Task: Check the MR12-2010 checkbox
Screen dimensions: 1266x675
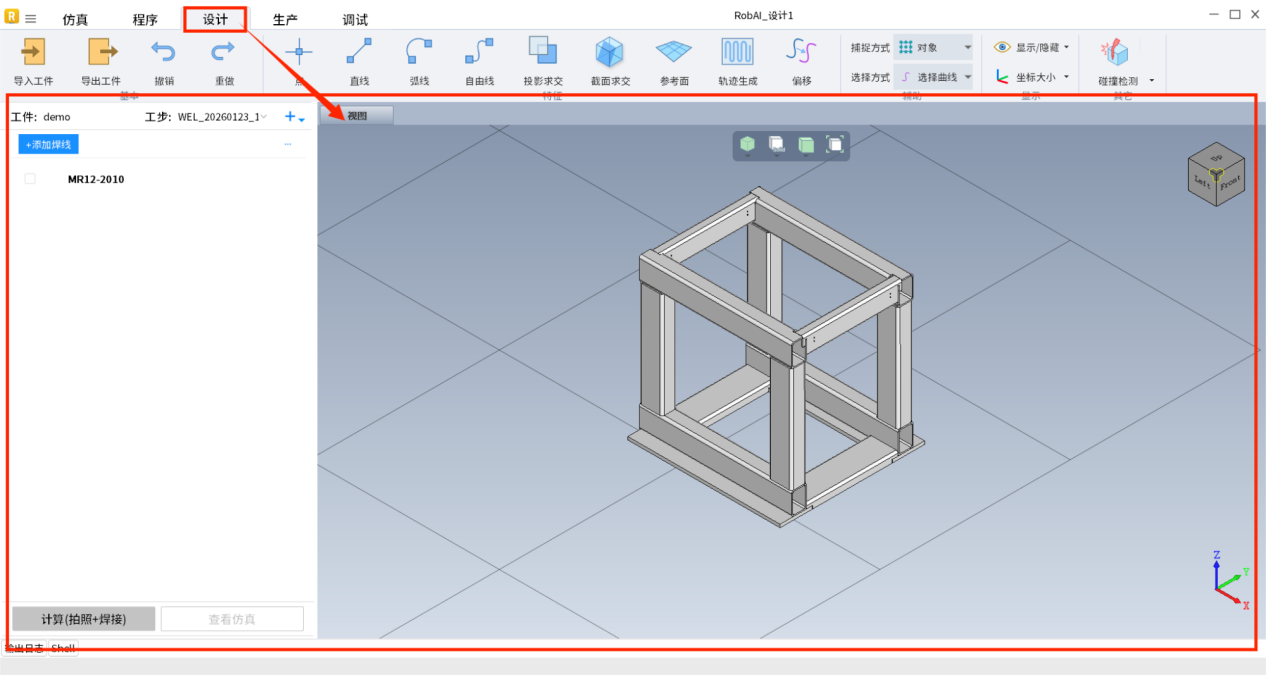Action: click(x=30, y=179)
